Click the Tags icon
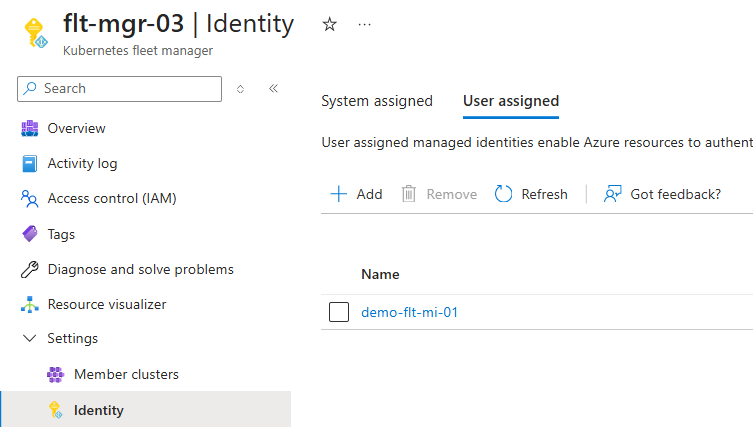 pyautogui.click(x=30, y=234)
